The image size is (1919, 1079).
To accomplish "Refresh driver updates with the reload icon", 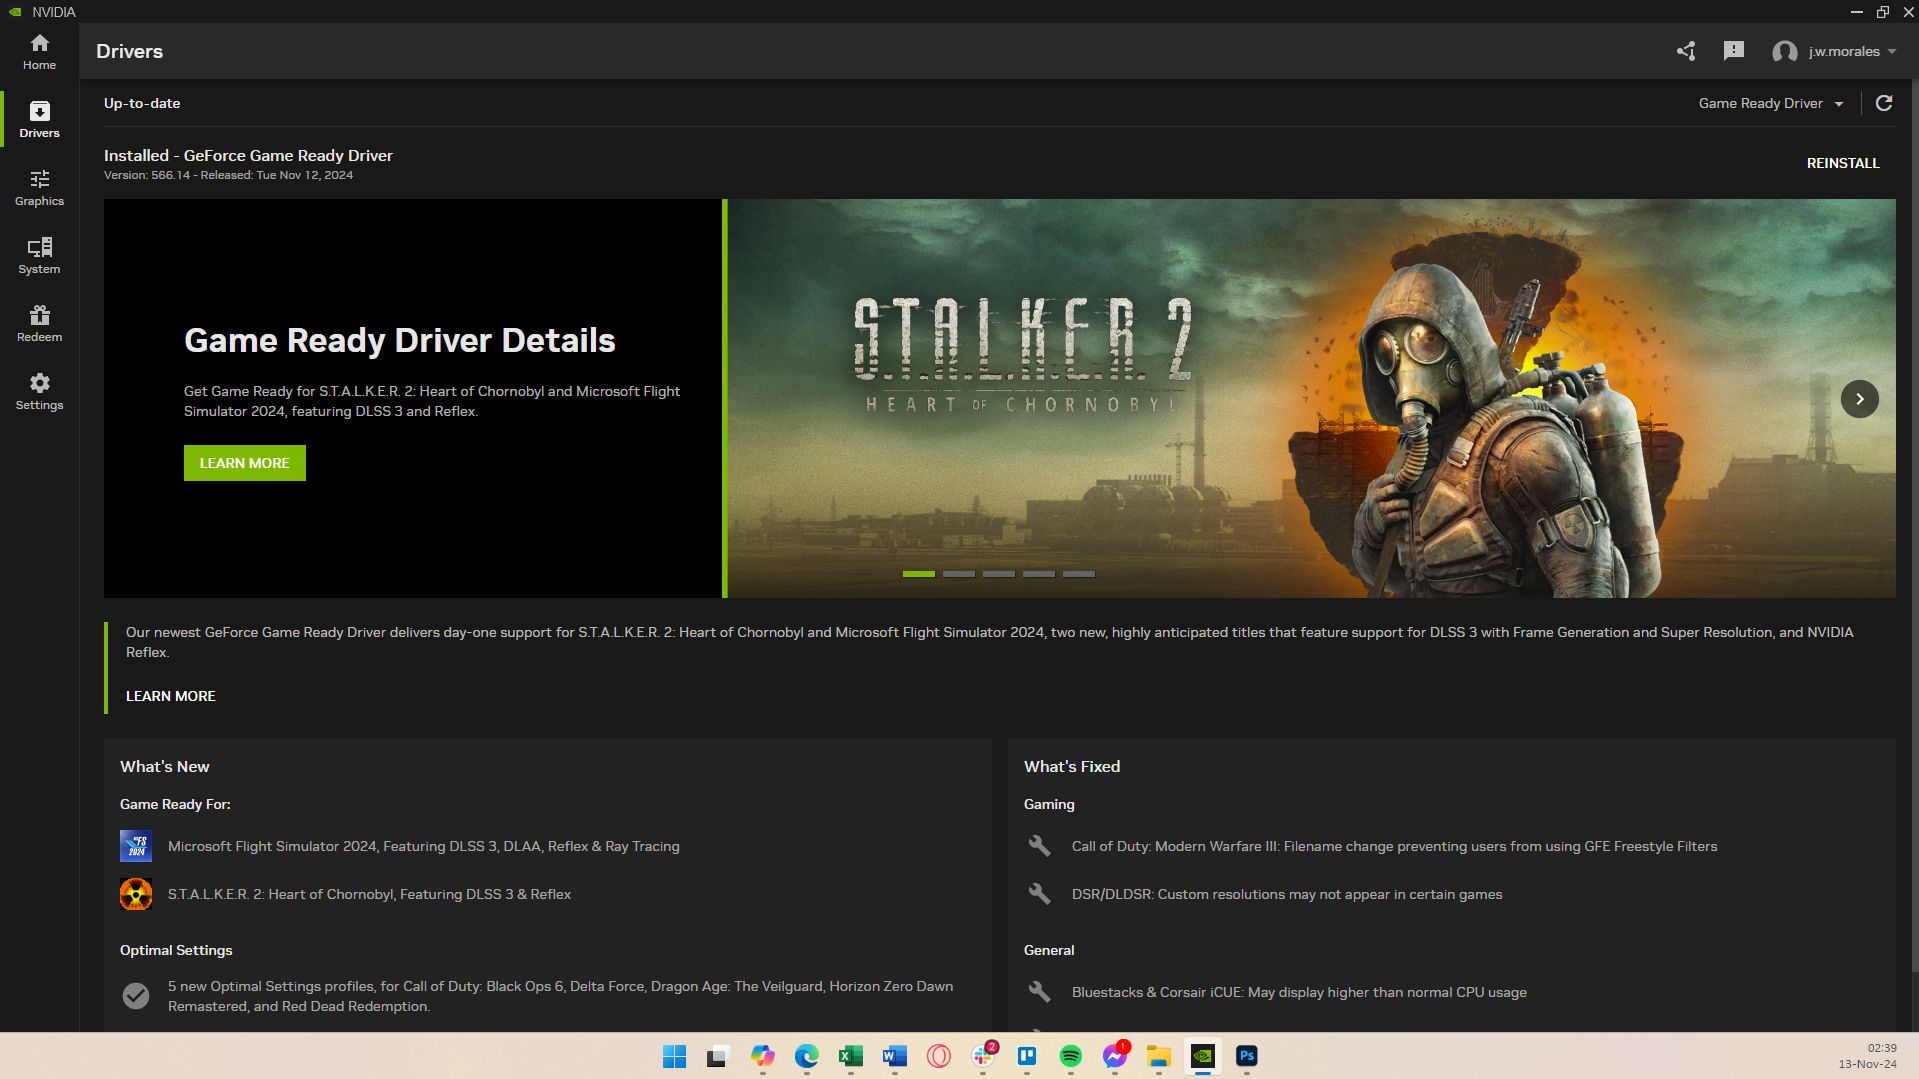I will [1884, 103].
